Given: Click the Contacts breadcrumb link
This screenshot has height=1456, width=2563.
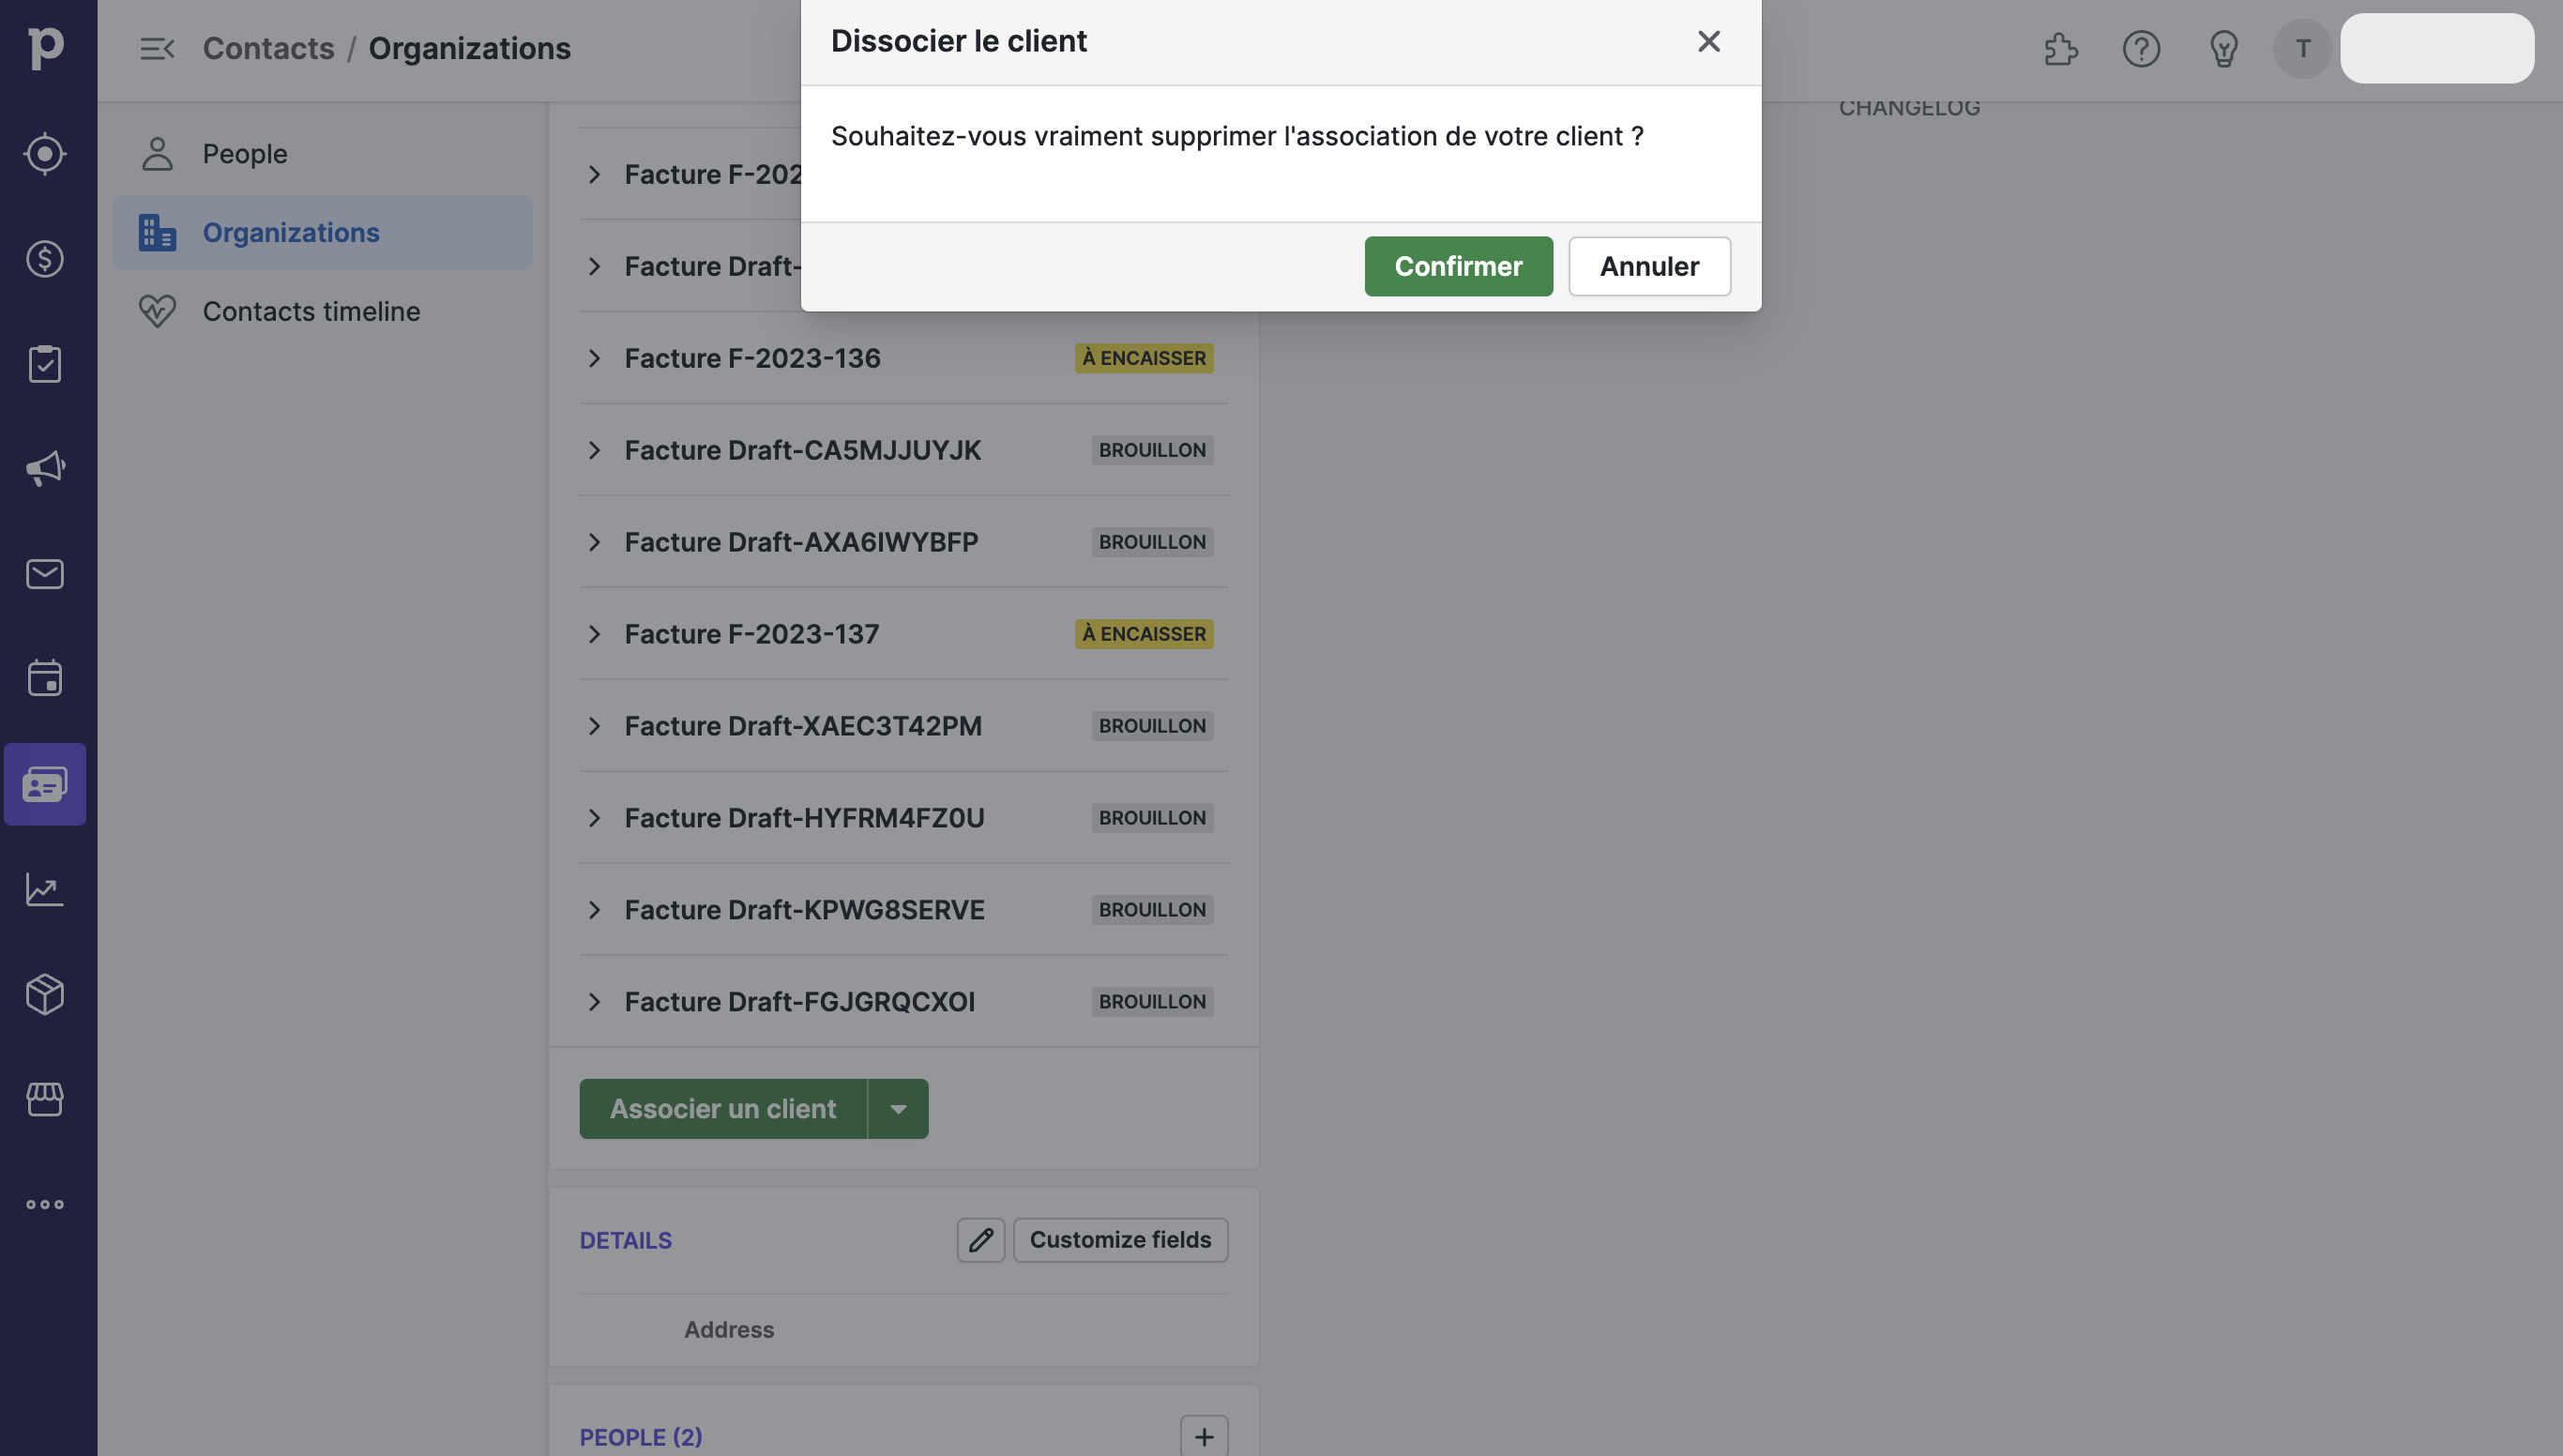Looking at the screenshot, I should (268, 48).
